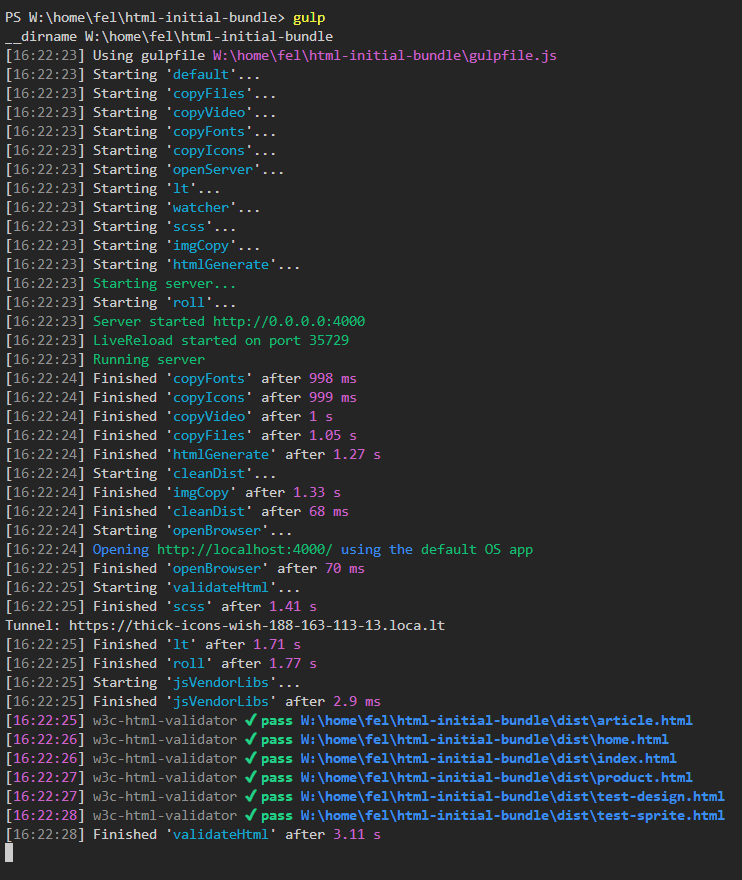Image resolution: width=742 pixels, height=880 pixels.
Task: Click the '2.9 ms' duration value
Action: pos(357,702)
